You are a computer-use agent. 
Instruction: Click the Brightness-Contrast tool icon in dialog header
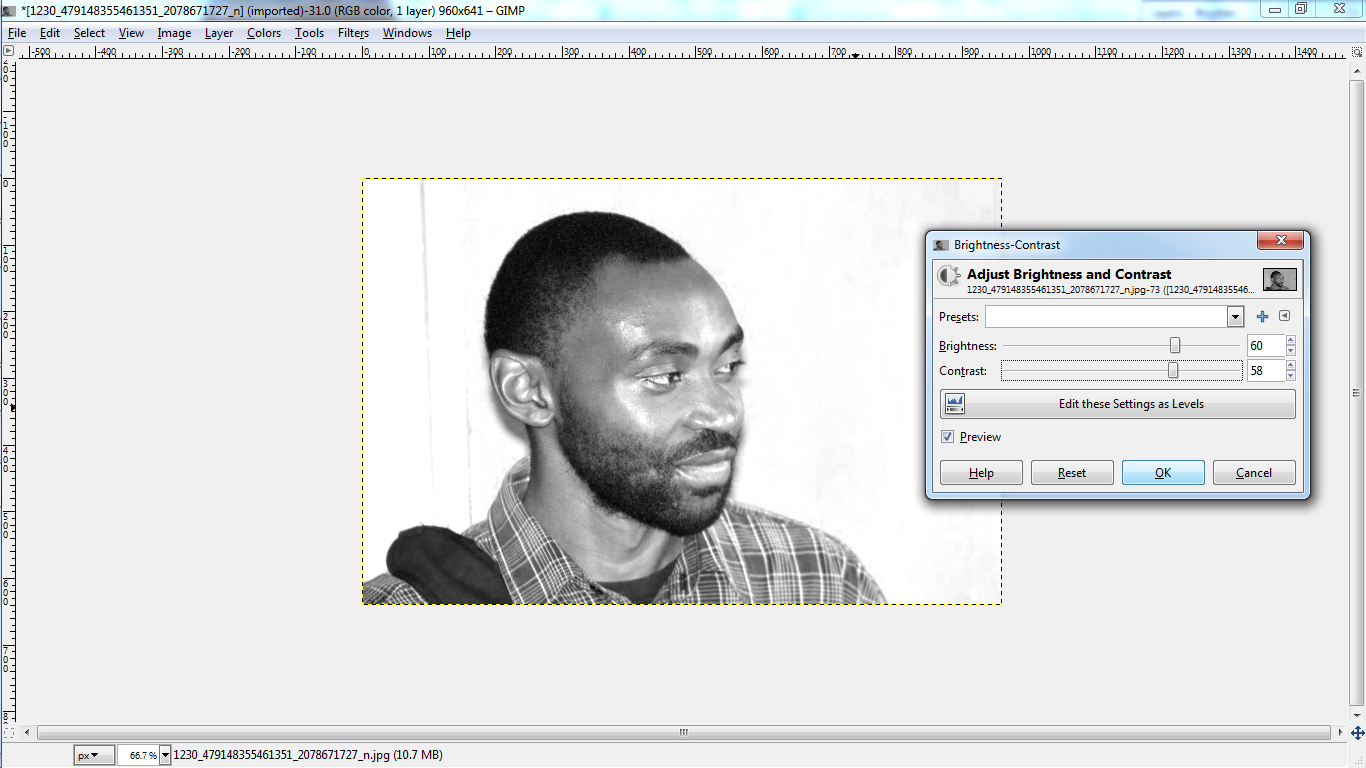pyautogui.click(x=948, y=276)
